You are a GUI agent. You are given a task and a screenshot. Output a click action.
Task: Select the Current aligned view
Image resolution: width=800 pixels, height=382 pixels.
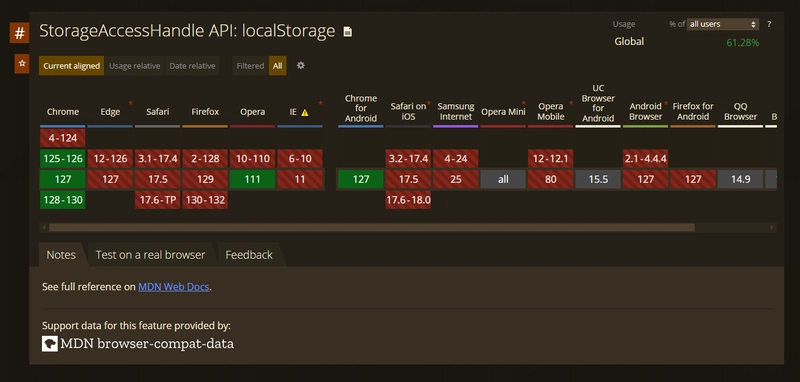pos(72,66)
